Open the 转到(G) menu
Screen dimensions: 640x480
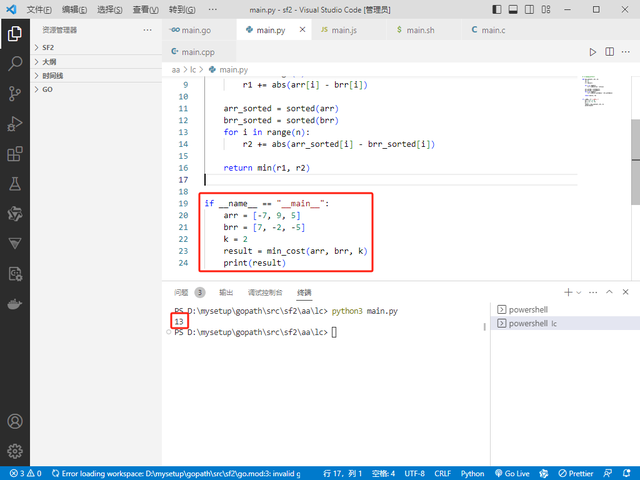[182, 9]
